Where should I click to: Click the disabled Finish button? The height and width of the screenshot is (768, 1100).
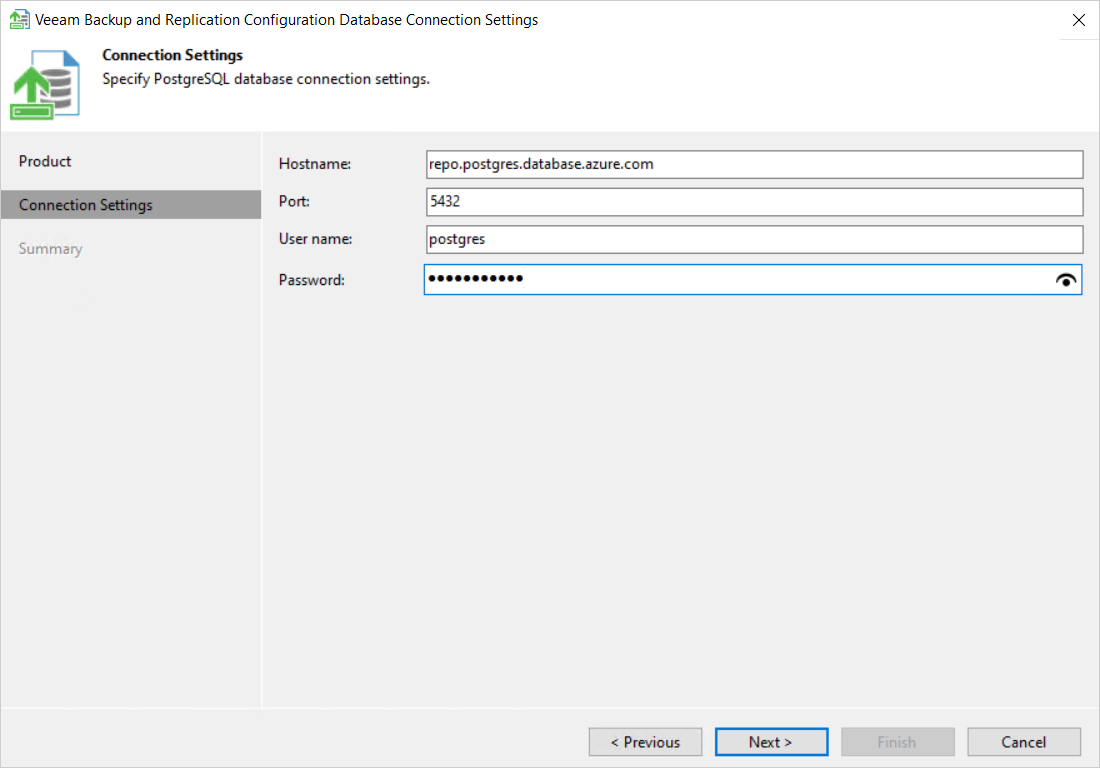897,742
